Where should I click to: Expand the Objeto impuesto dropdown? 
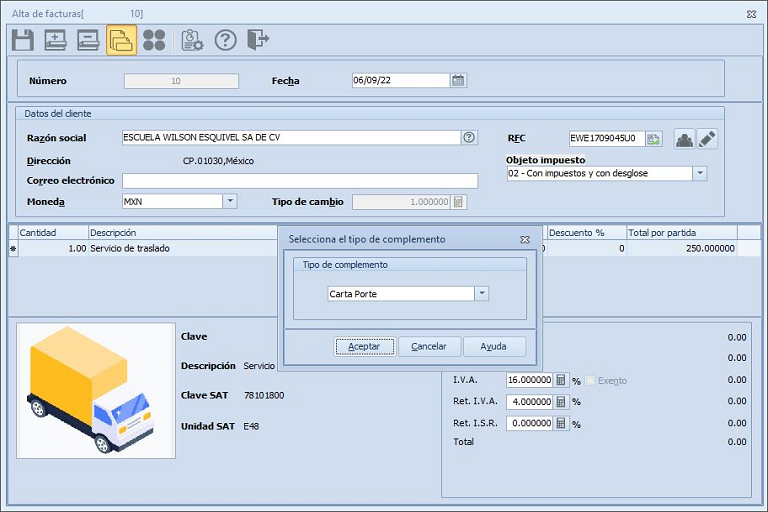pos(700,173)
